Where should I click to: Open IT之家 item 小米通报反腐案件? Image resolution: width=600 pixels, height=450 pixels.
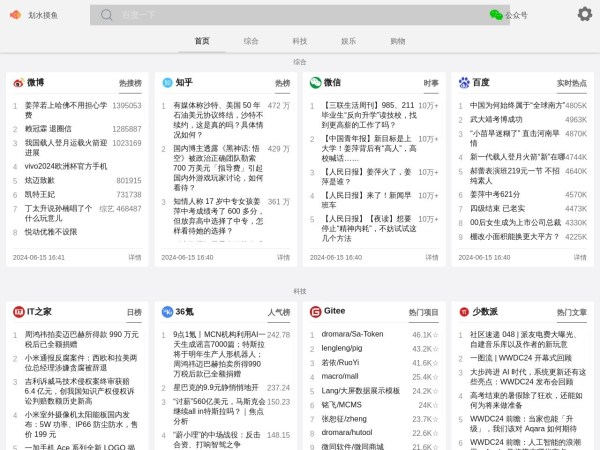click(81, 363)
